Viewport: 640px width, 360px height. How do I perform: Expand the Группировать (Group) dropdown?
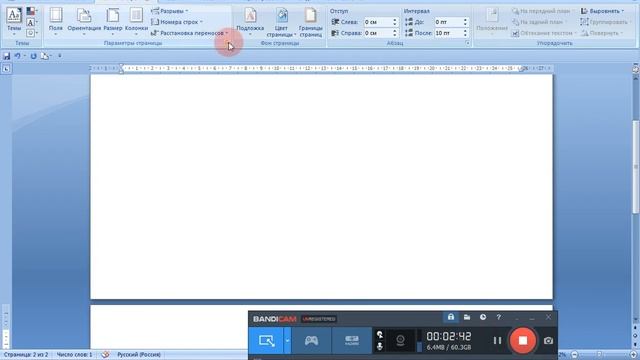(x=606, y=22)
